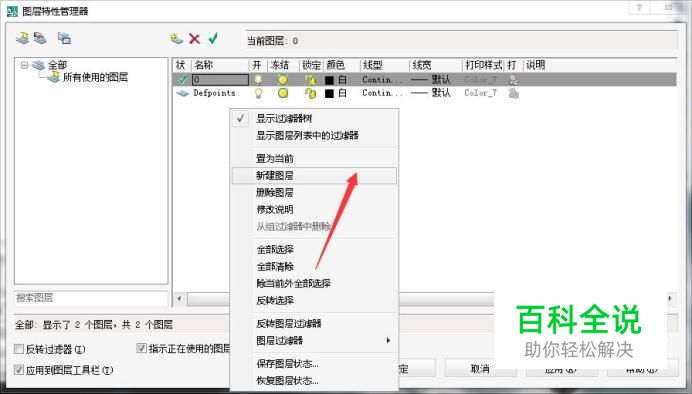Click lineweight 默认 for Defpoints layer
Image resolution: width=692 pixels, height=394 pixels.
point(431,93)
